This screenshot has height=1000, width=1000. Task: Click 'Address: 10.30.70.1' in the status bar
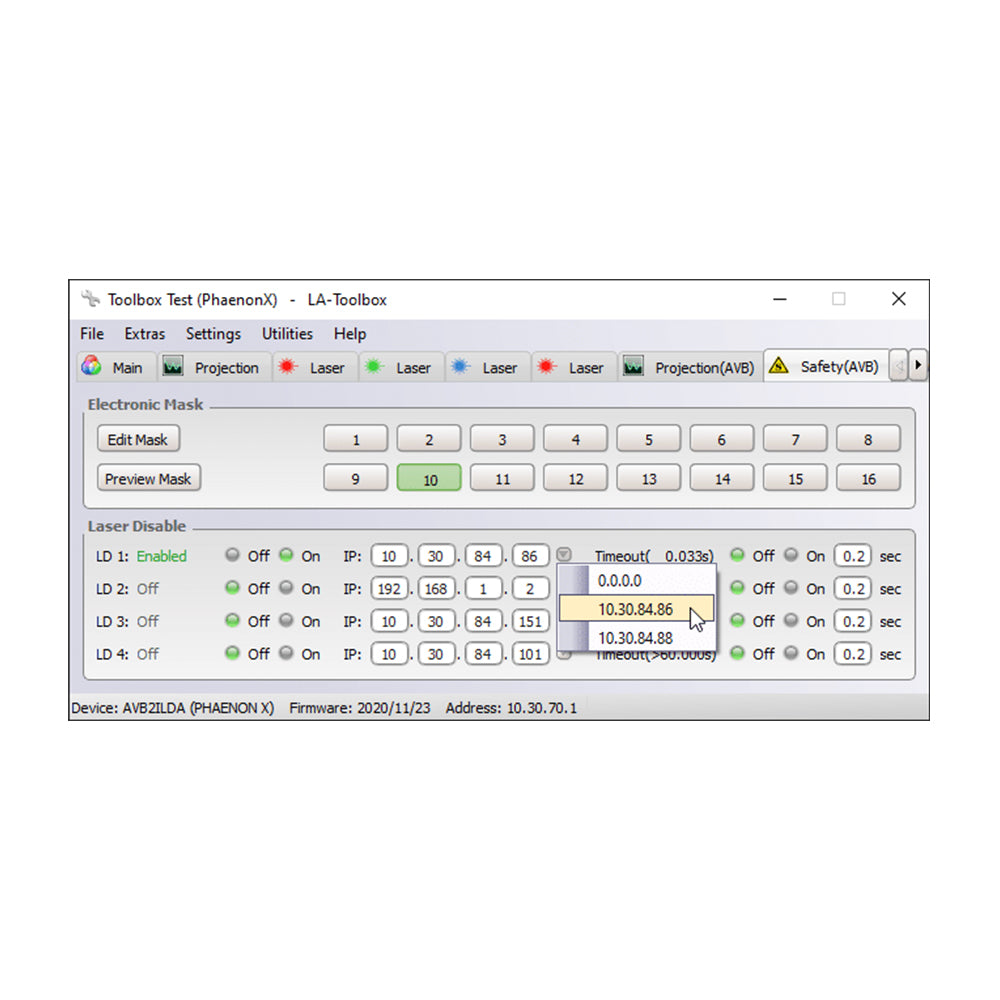pyautogui.click(x=511, y=708)
